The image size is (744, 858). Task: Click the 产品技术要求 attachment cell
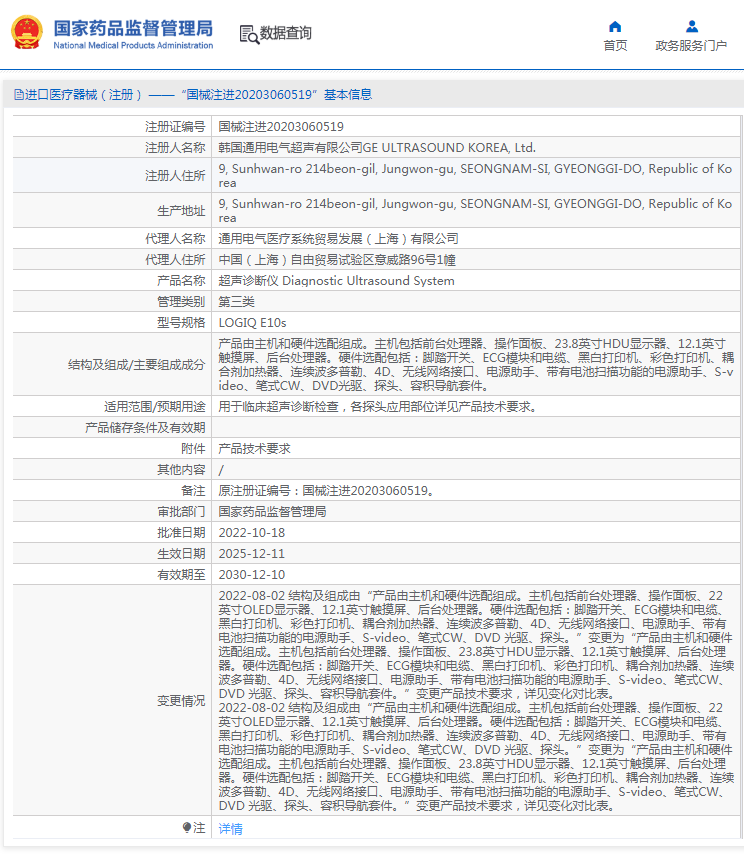254,449
